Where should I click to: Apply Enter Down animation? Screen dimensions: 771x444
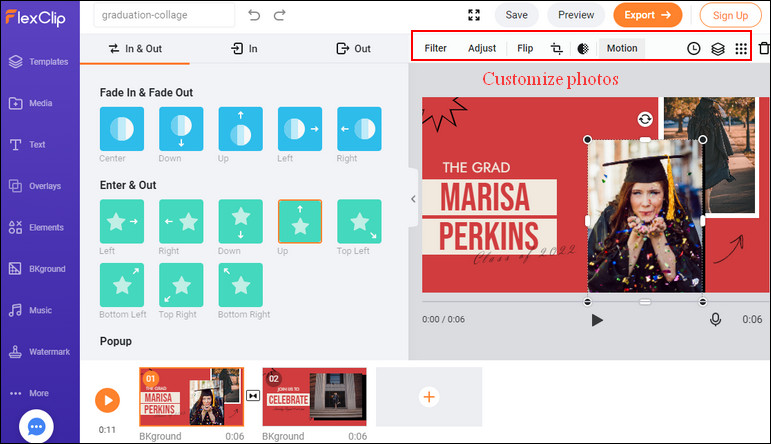(x=240, y=221)
